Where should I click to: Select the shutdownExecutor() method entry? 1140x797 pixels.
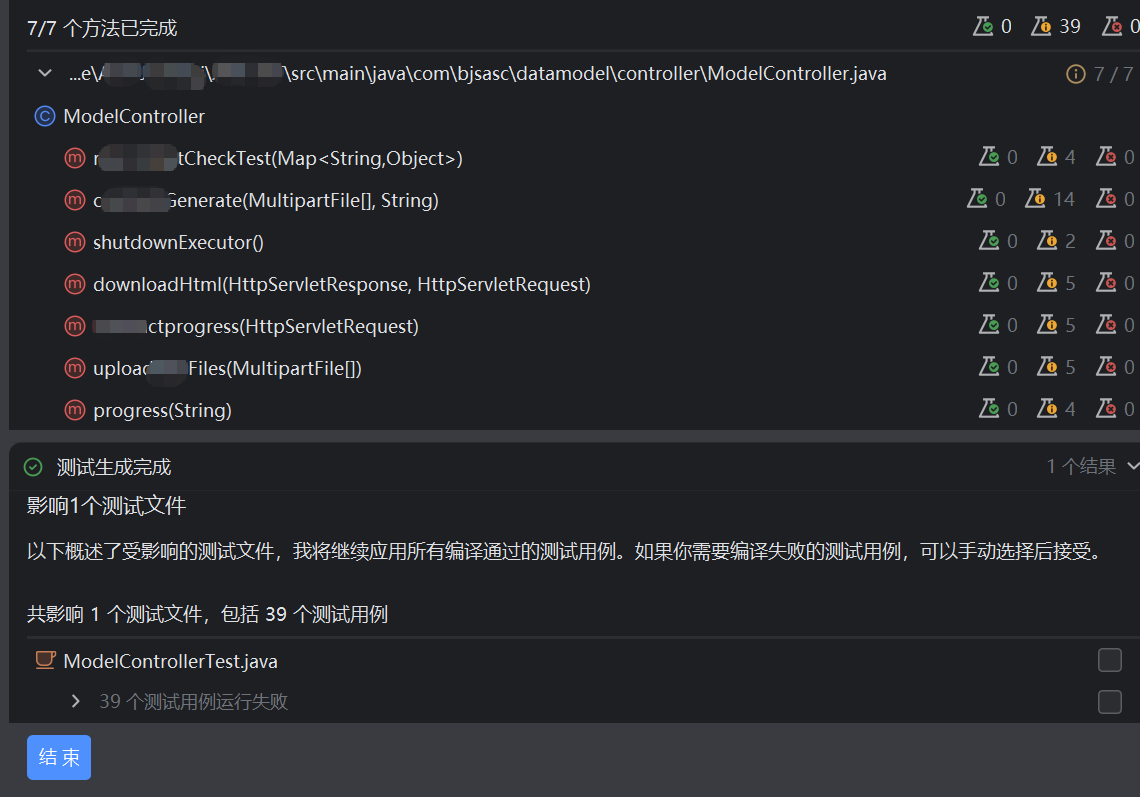(180, 240)
